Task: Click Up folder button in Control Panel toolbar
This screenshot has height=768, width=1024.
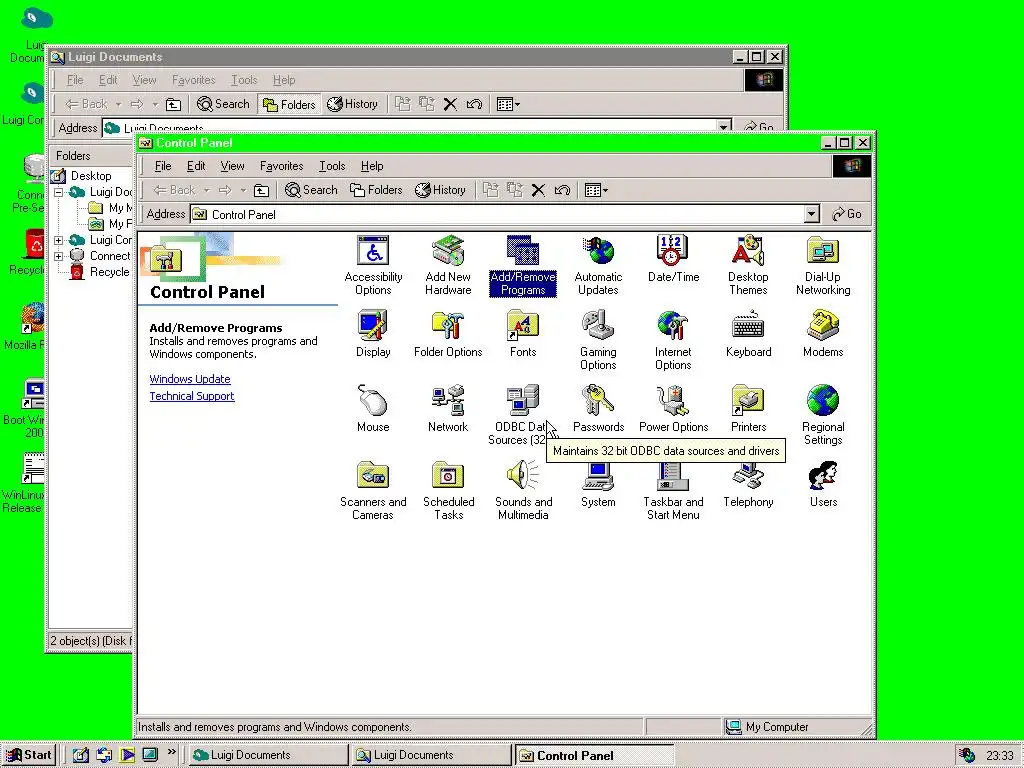Action: 261,190
